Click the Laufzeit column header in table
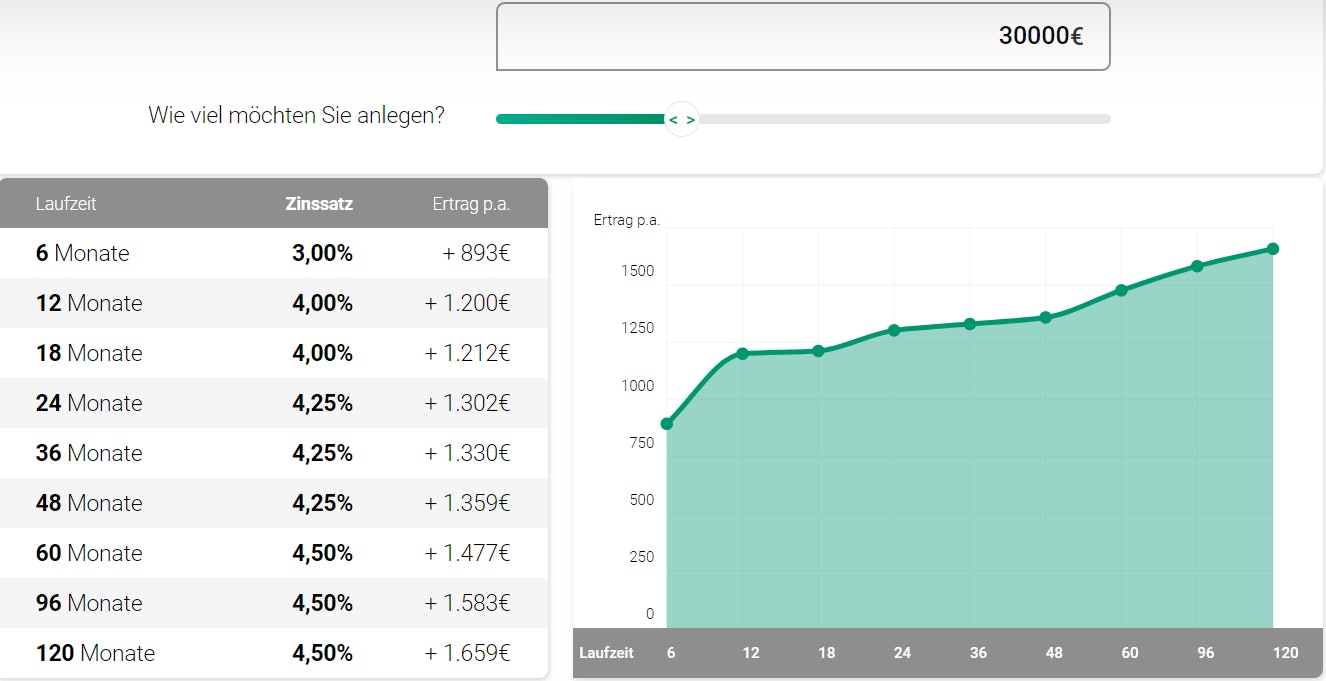 coord(66,204)
